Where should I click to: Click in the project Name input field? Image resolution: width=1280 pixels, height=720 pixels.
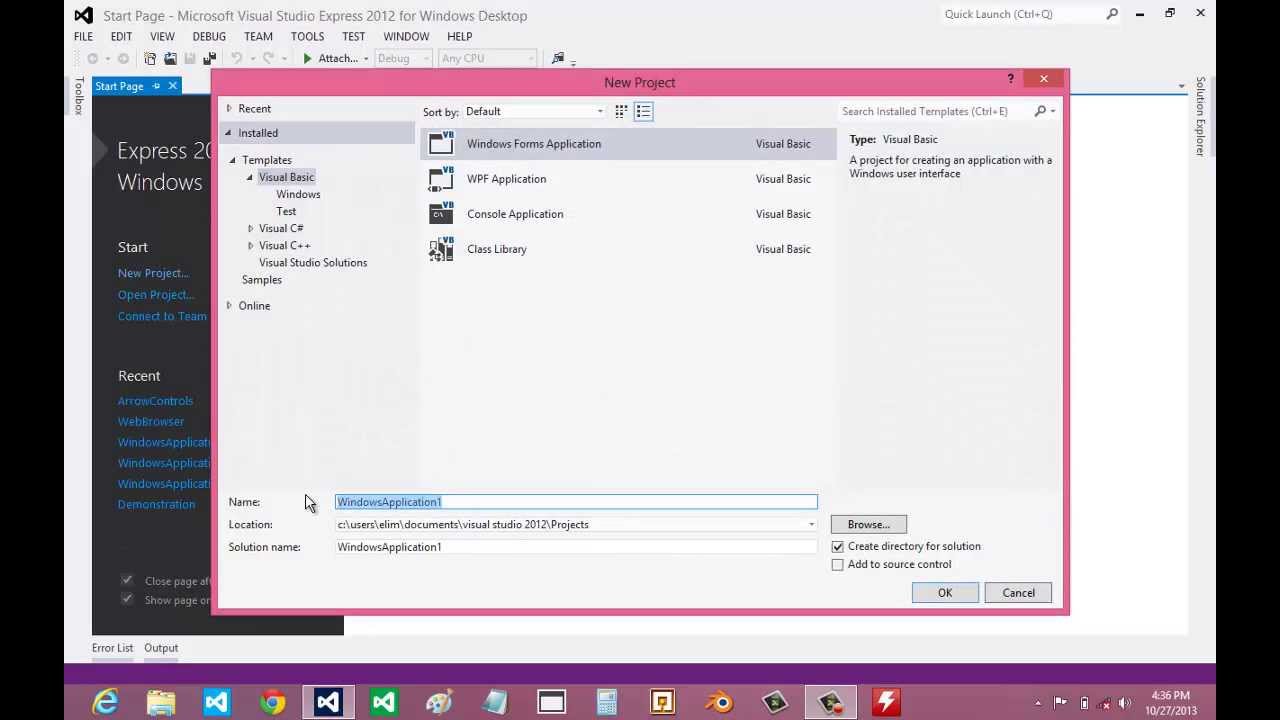click(x=576, y=502)
